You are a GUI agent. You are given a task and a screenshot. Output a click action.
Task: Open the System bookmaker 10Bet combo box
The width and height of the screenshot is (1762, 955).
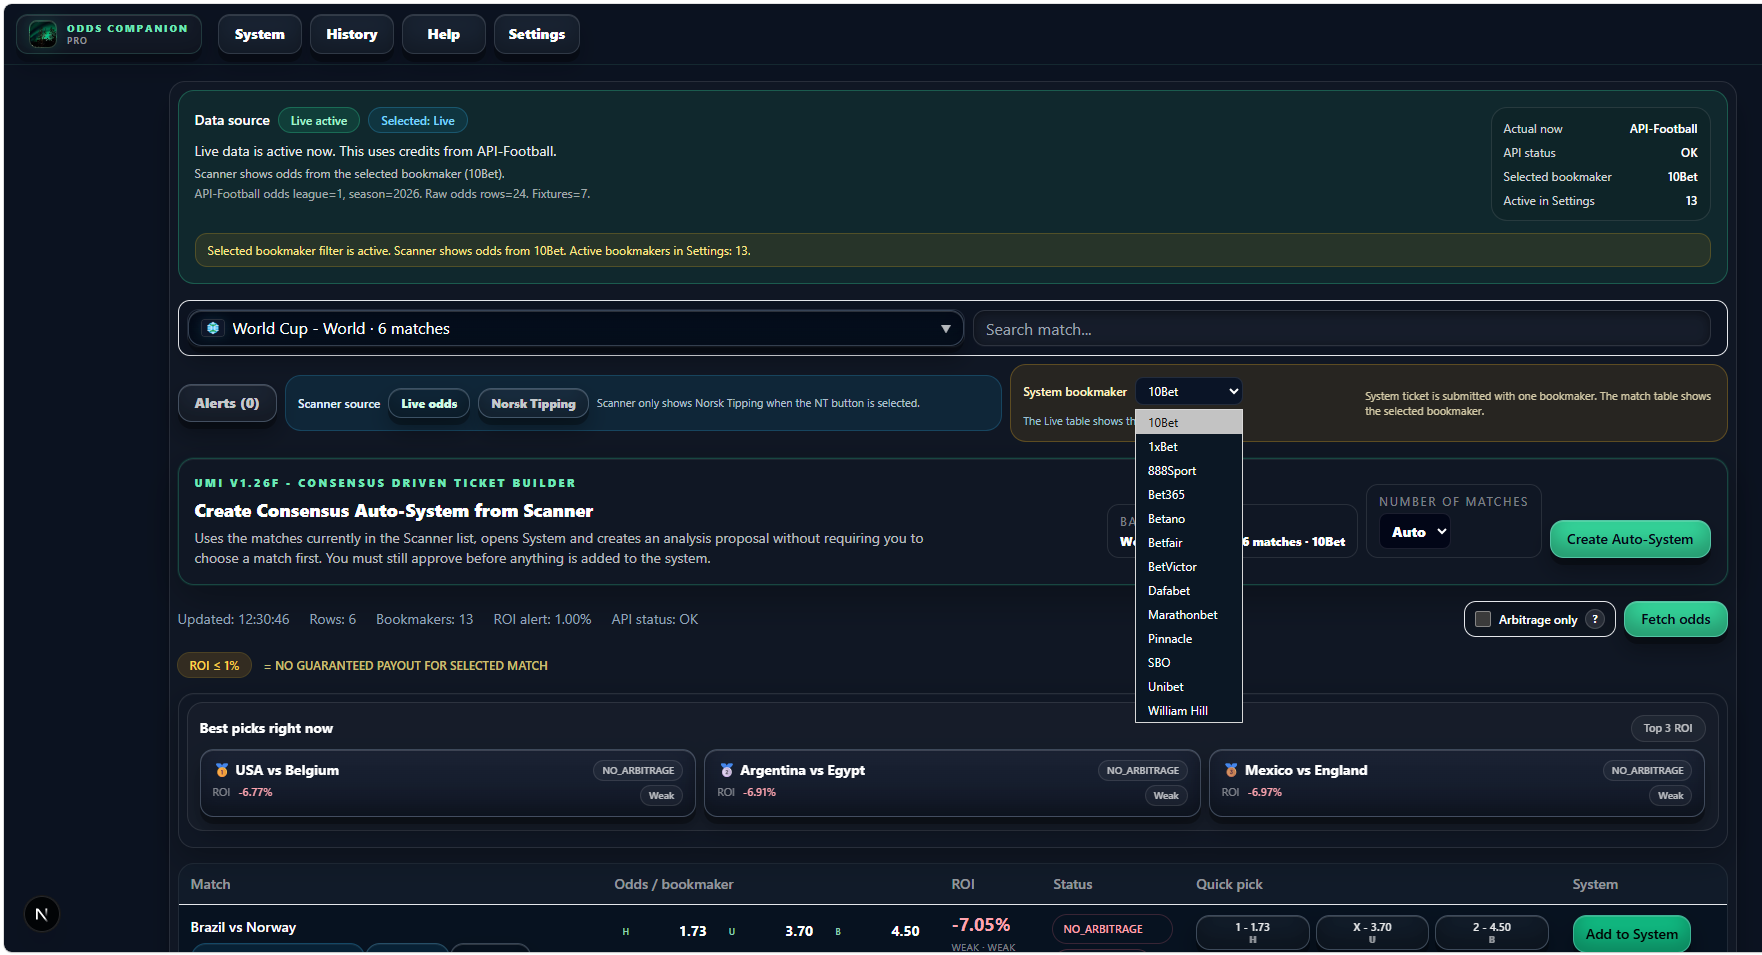(1189, 392)
